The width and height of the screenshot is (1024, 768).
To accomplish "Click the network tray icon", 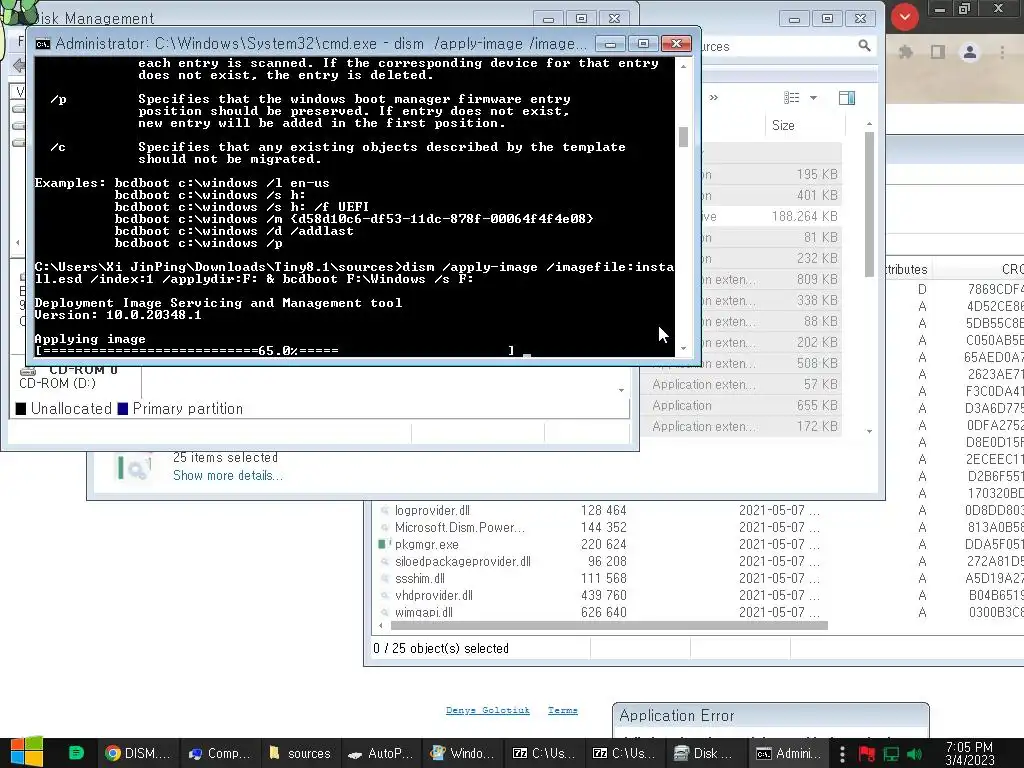I will (891, 754).
